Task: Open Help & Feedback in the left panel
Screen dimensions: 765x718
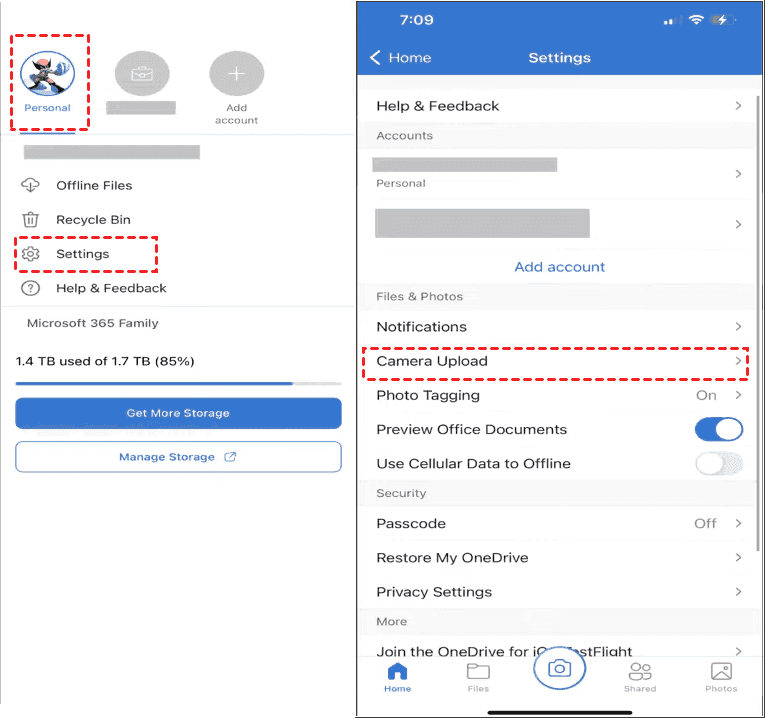Action: point(111,288)
